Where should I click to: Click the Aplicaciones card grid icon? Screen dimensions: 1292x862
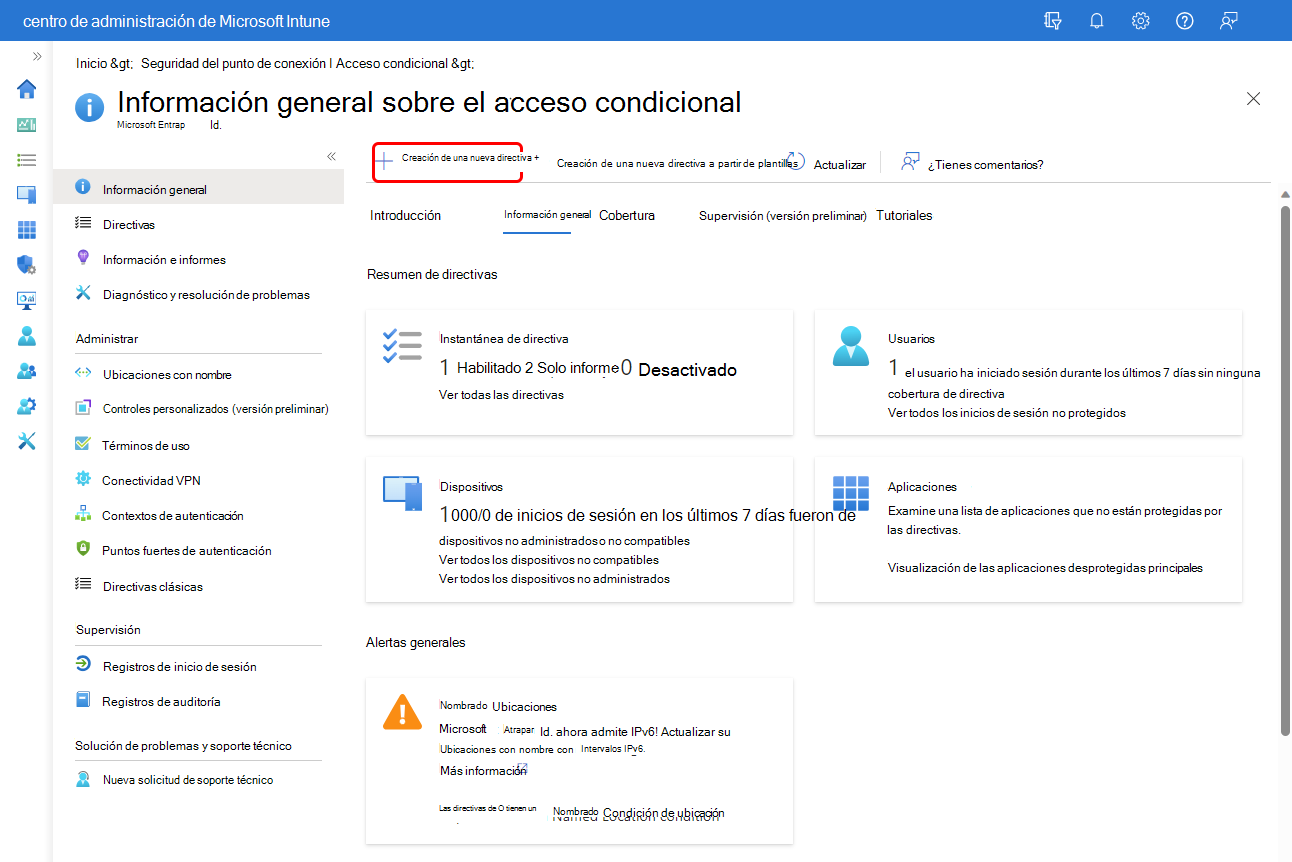click(851, 493)
